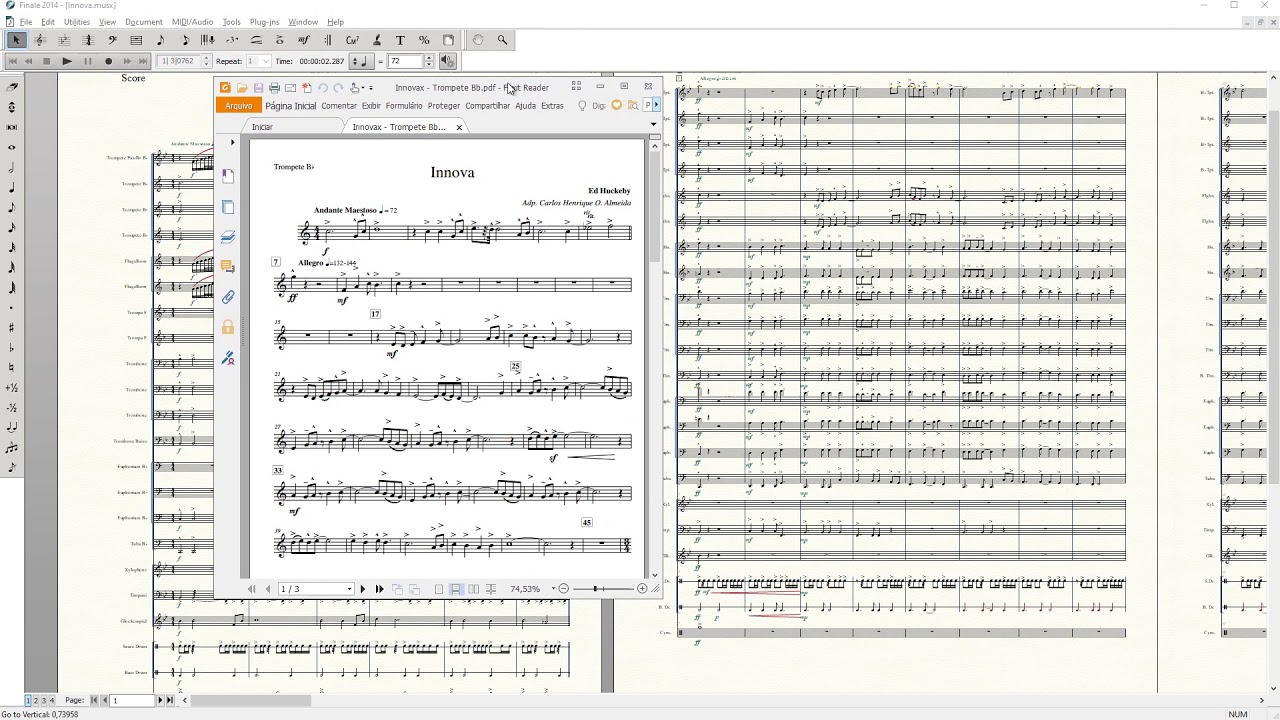
Task: Select the Eraser in Simple Entry palette
Action: (x=11, y=87)
